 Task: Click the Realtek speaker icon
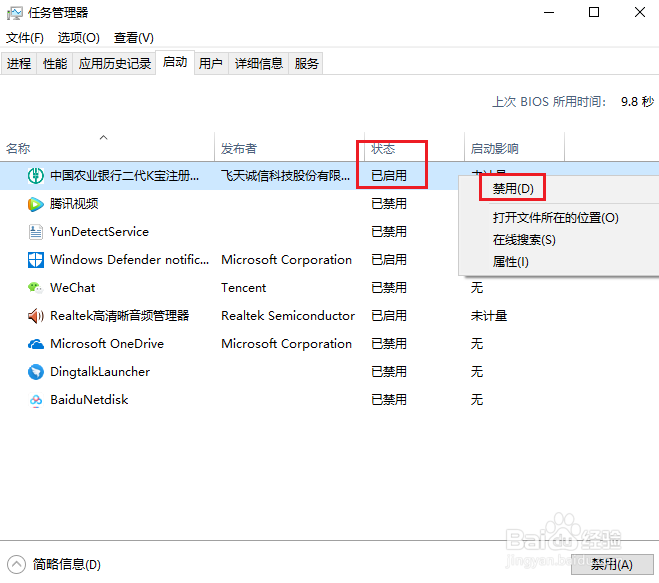pyautogui.click(x=36, y=316)
